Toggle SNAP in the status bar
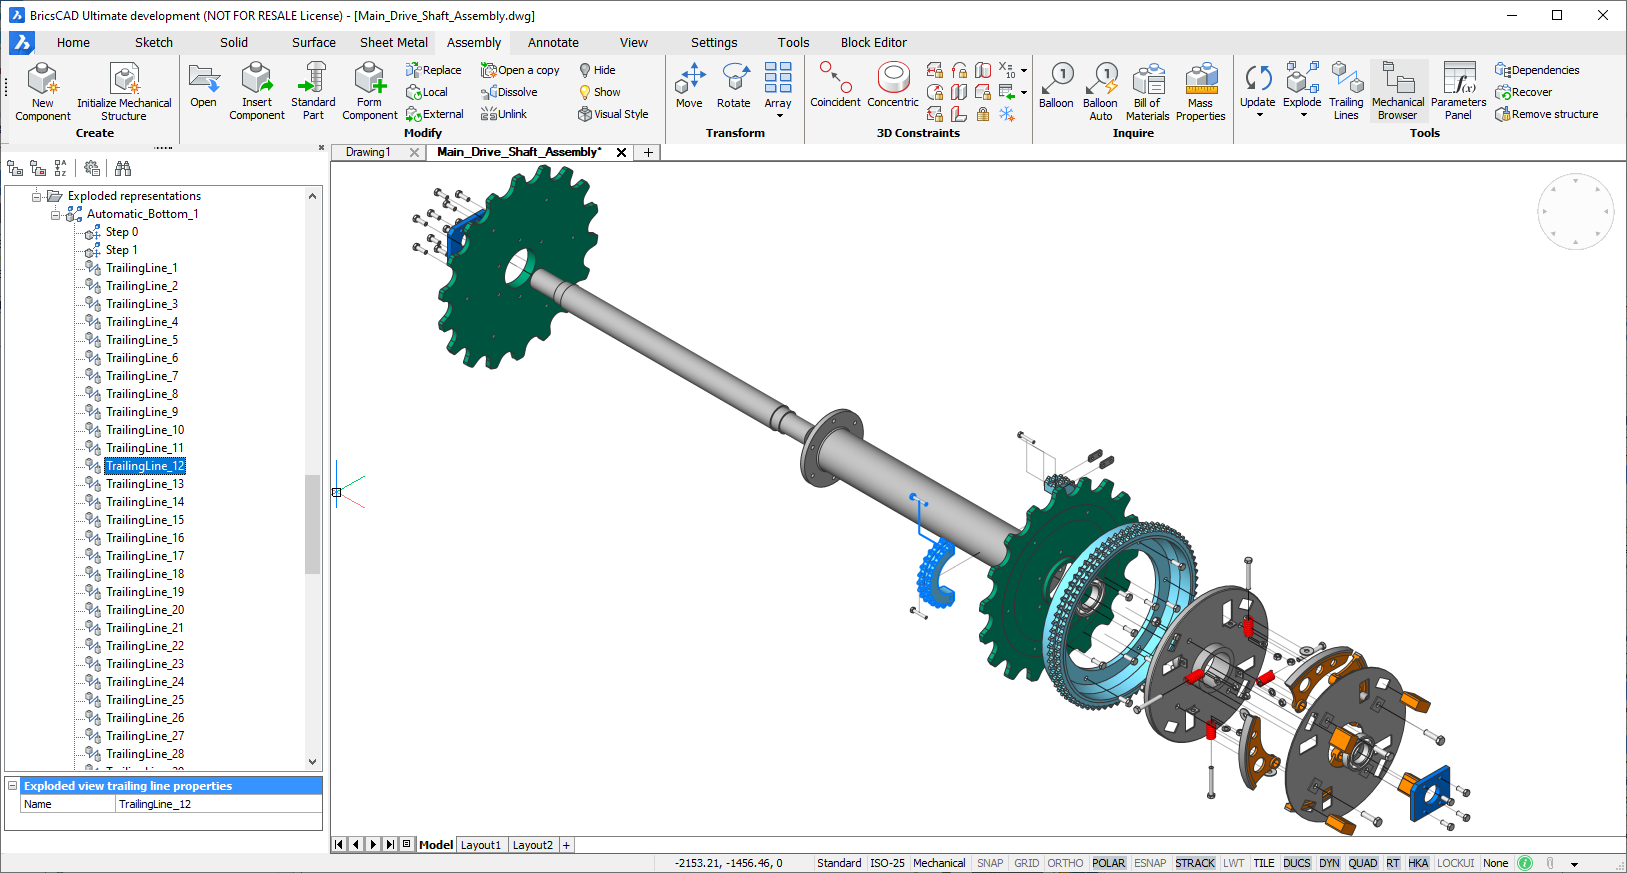1627x873 pixels. coord(990,863)
